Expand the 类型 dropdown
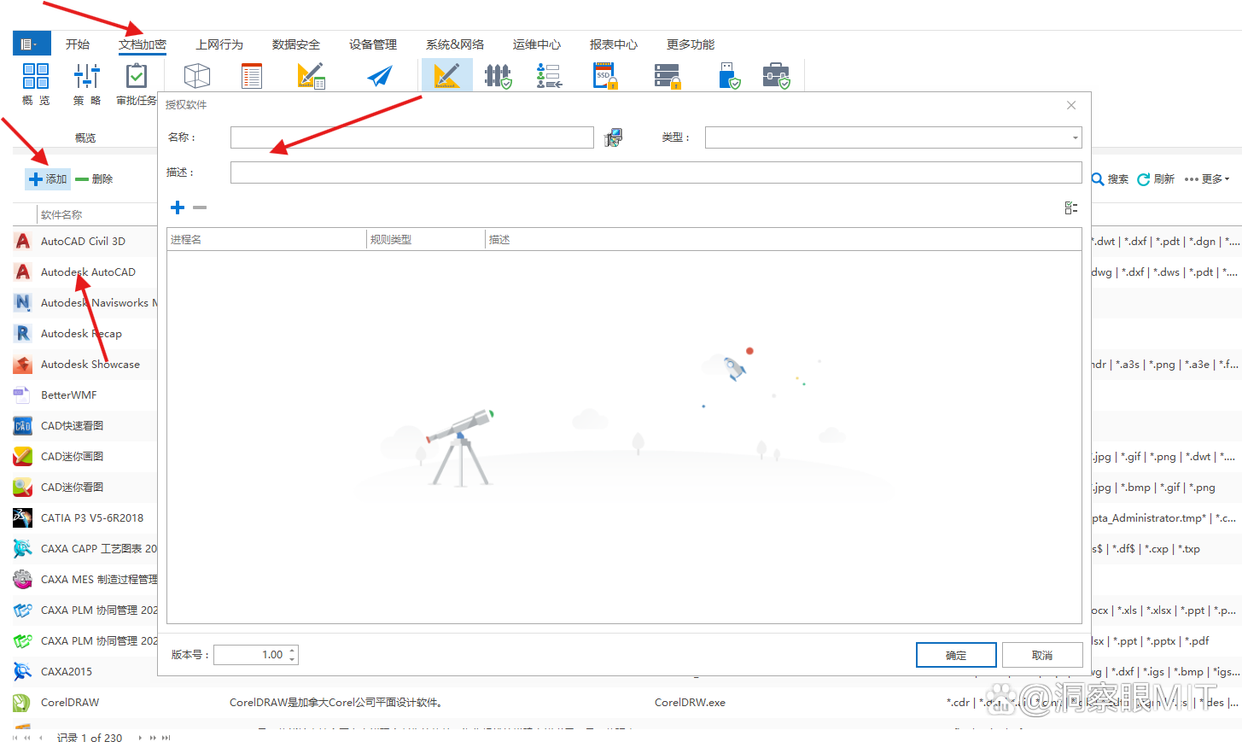The image size is (1242, 742). pos(1075,138)
